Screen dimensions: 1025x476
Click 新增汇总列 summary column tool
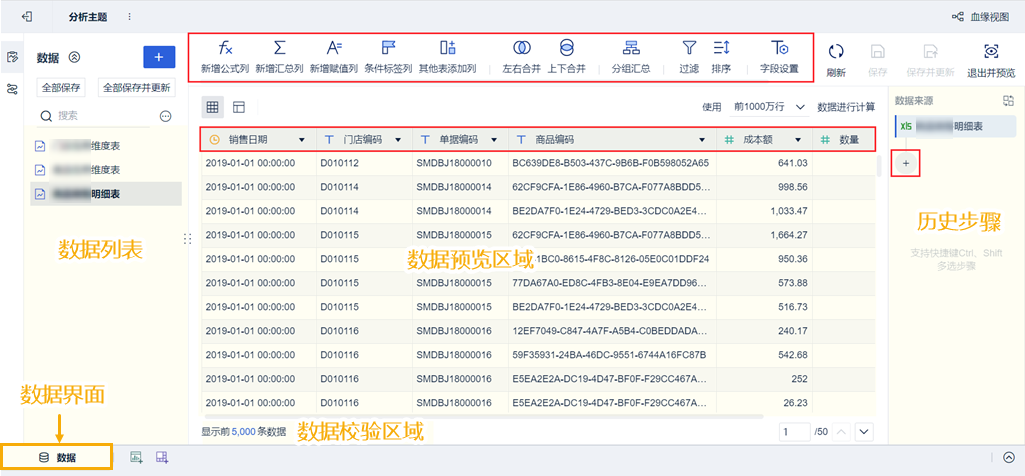coord(279,56)
